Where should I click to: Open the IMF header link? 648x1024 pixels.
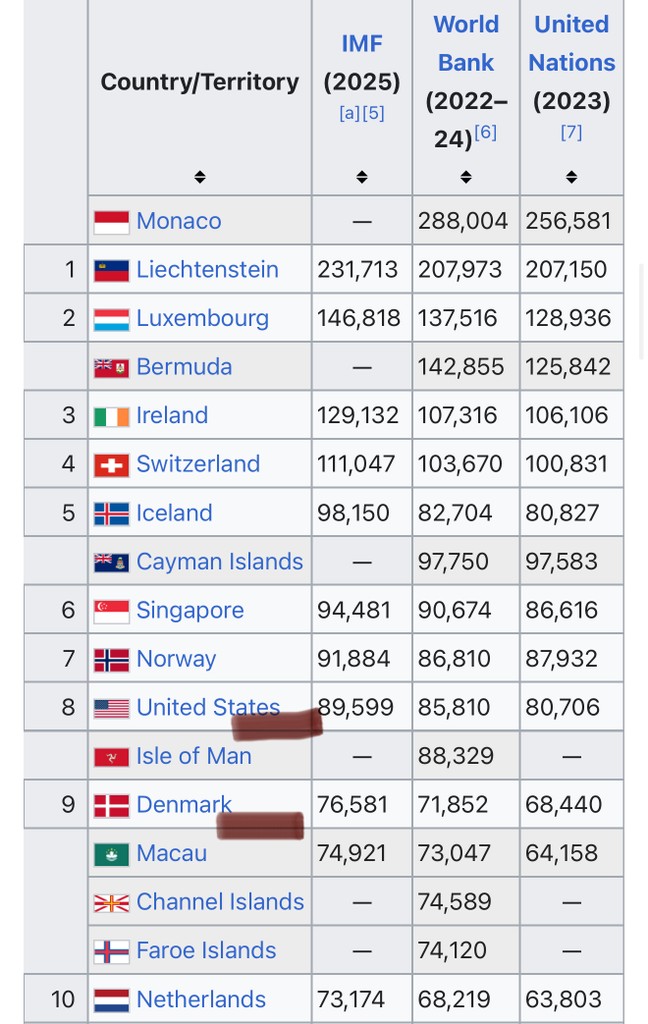tap(362, 43)
